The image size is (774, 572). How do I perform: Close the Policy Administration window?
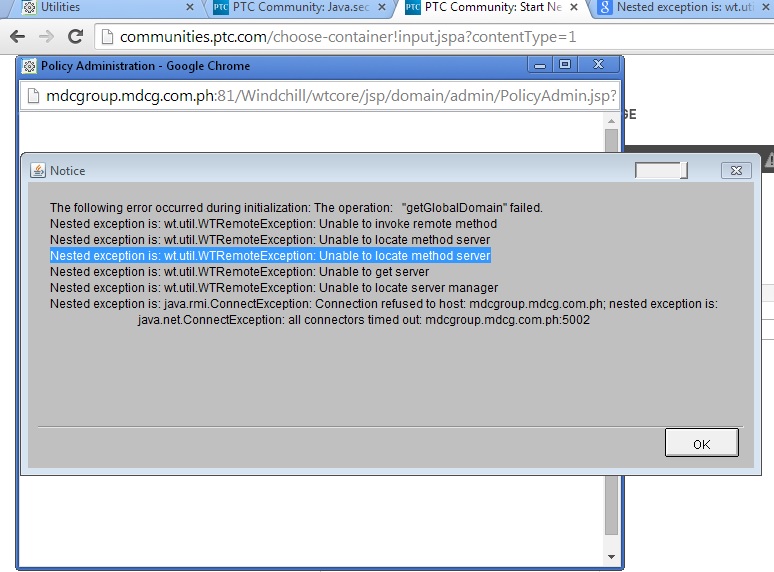click(598, 65)
